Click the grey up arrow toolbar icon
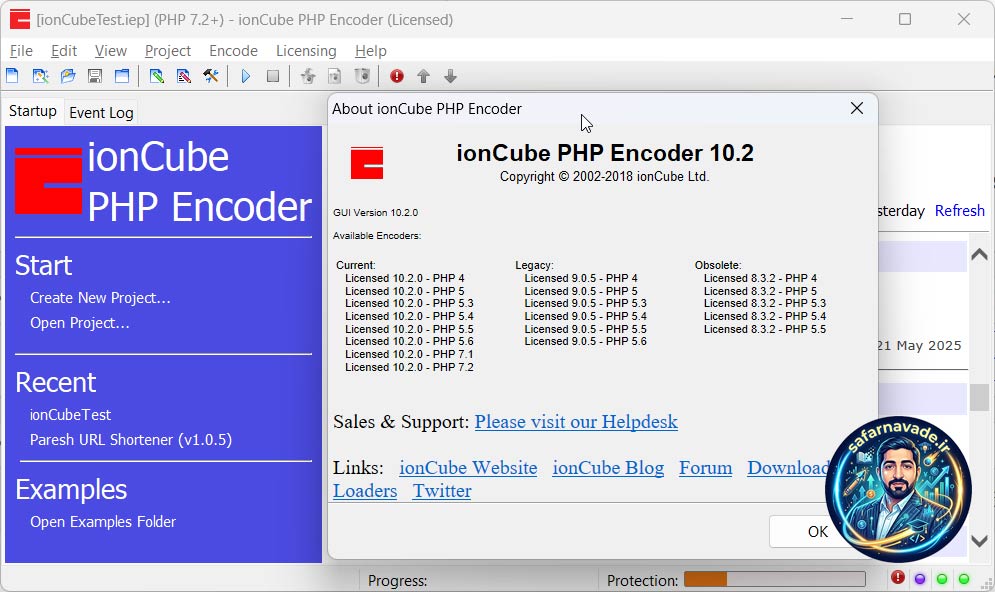The width and height of the screenshot is (995, 592). tap(423, 76)
